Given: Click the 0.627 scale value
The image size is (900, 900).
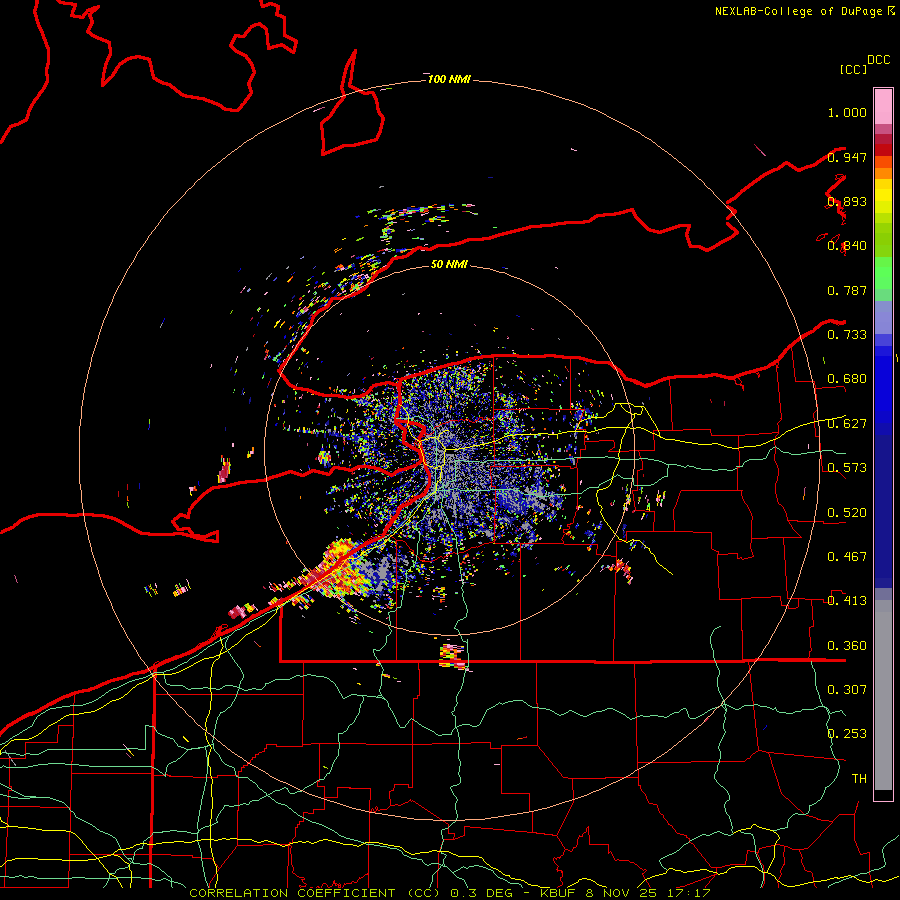Looking at the screenshot, I should 847,424.
